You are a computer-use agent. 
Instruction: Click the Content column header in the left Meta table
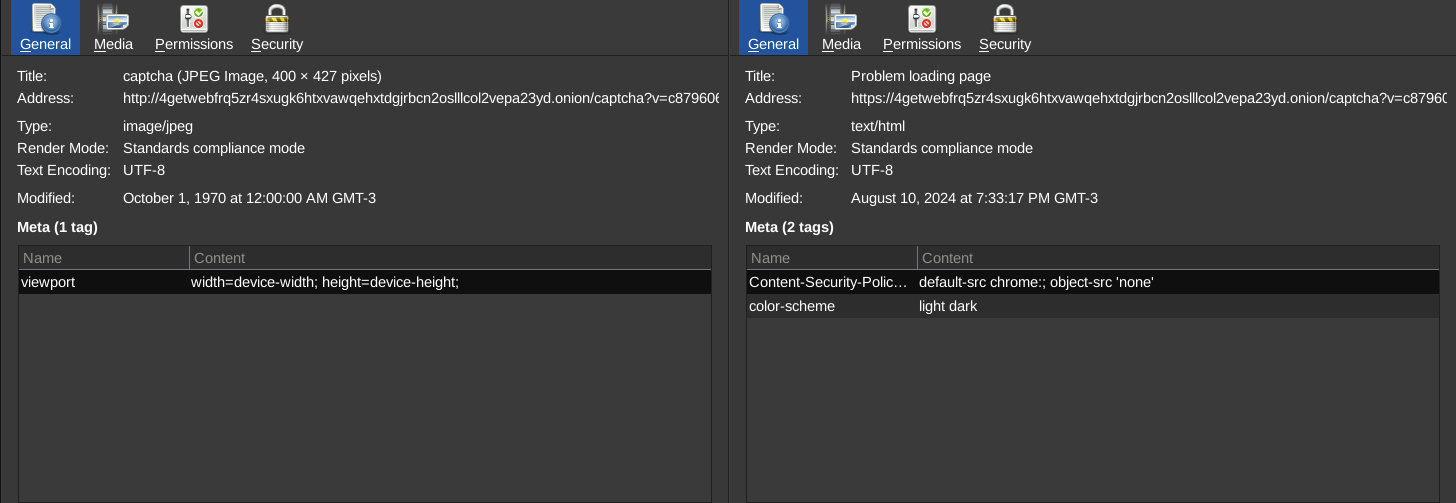coord(450,258)
